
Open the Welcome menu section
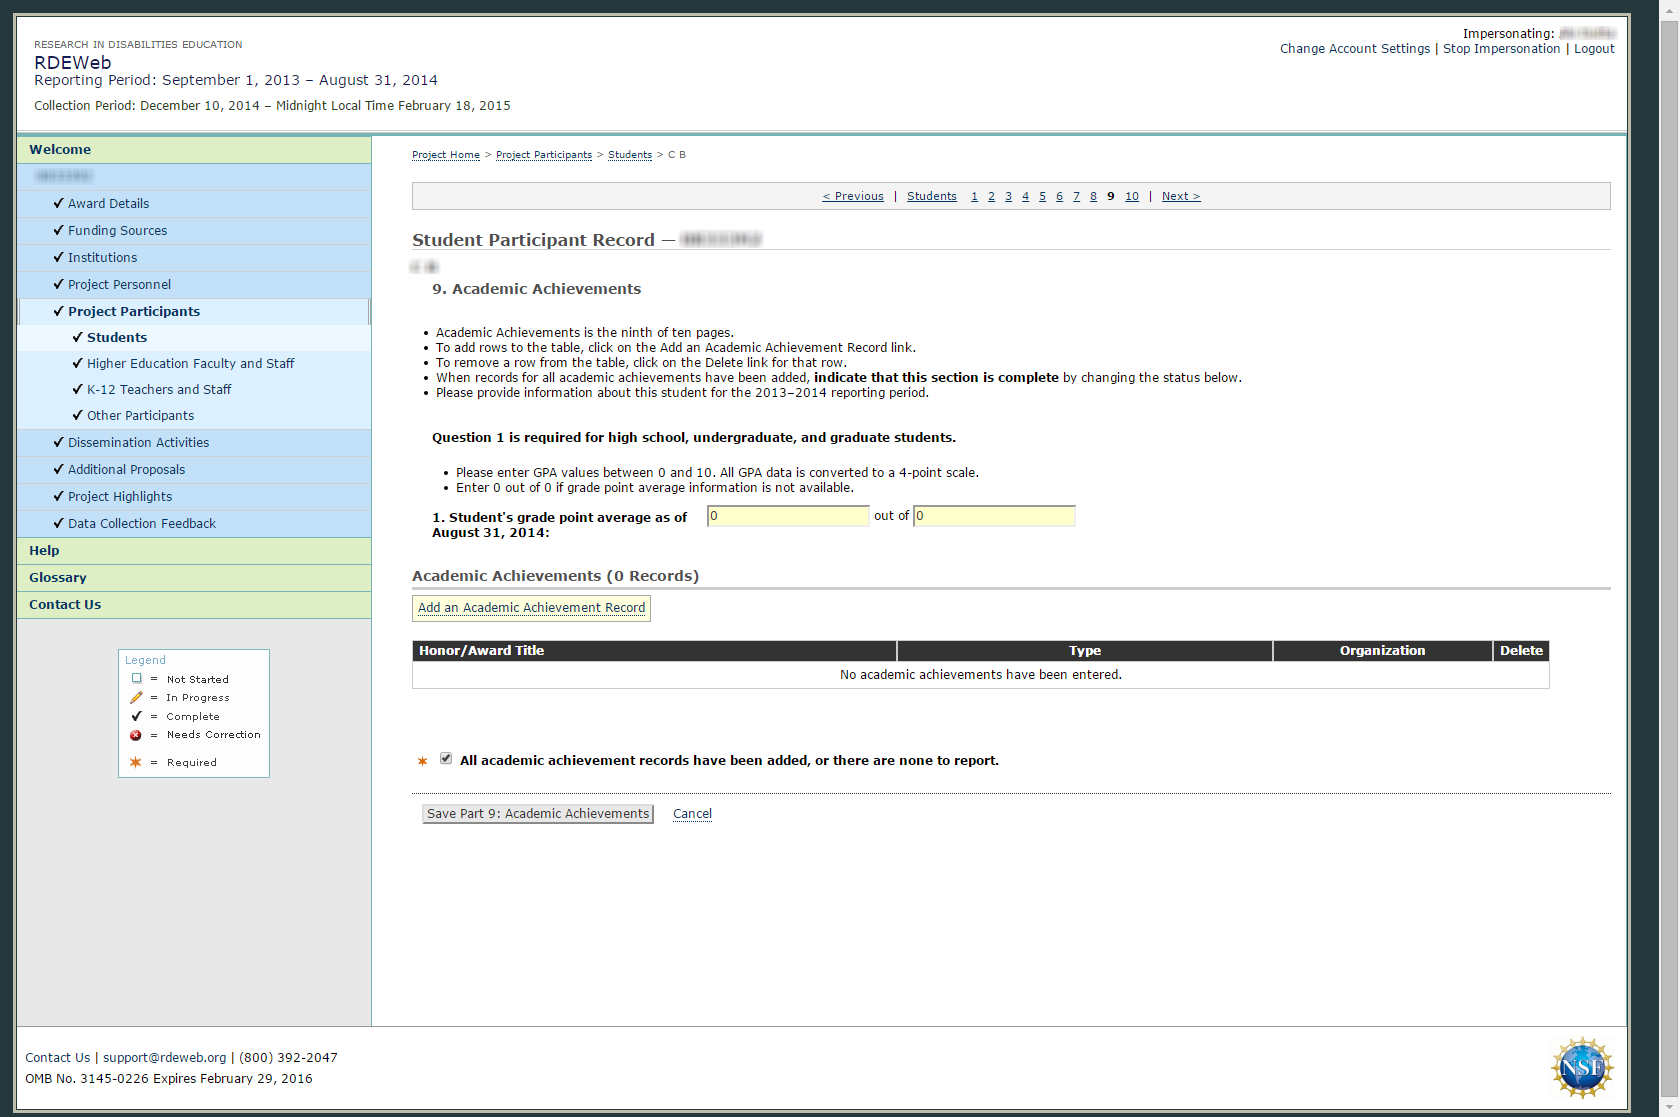click(x=194, y=150)
